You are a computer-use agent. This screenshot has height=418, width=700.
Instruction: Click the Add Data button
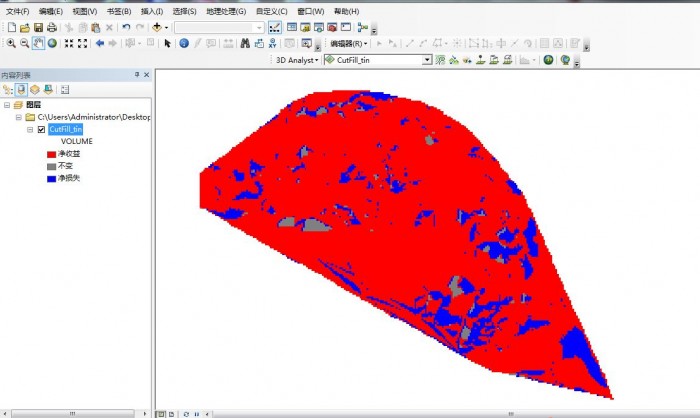(157, 27)
